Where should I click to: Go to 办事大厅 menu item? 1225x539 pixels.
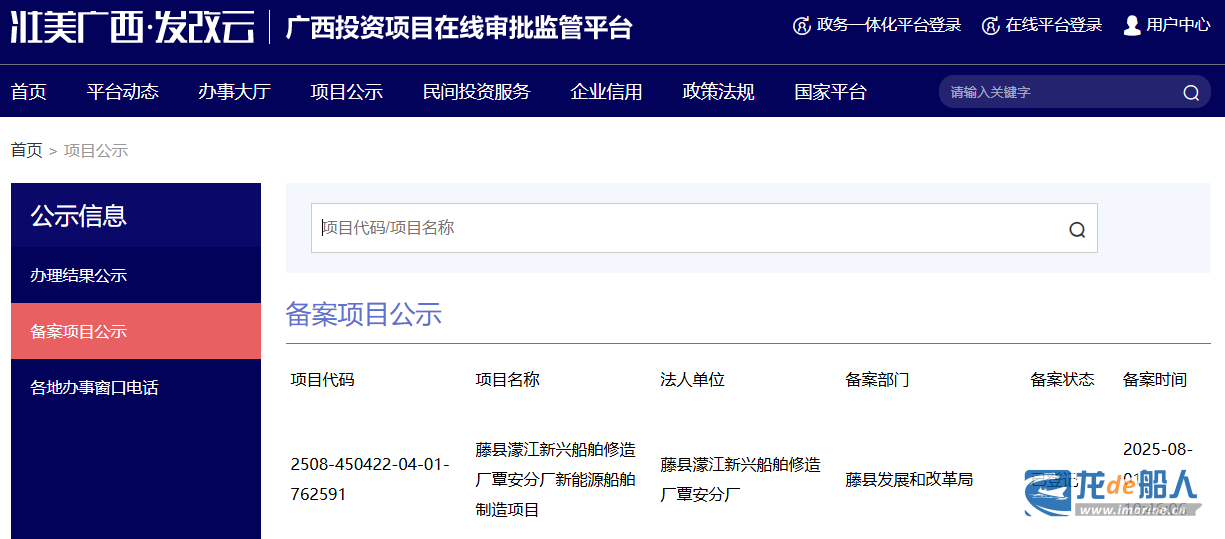(234, 92)
